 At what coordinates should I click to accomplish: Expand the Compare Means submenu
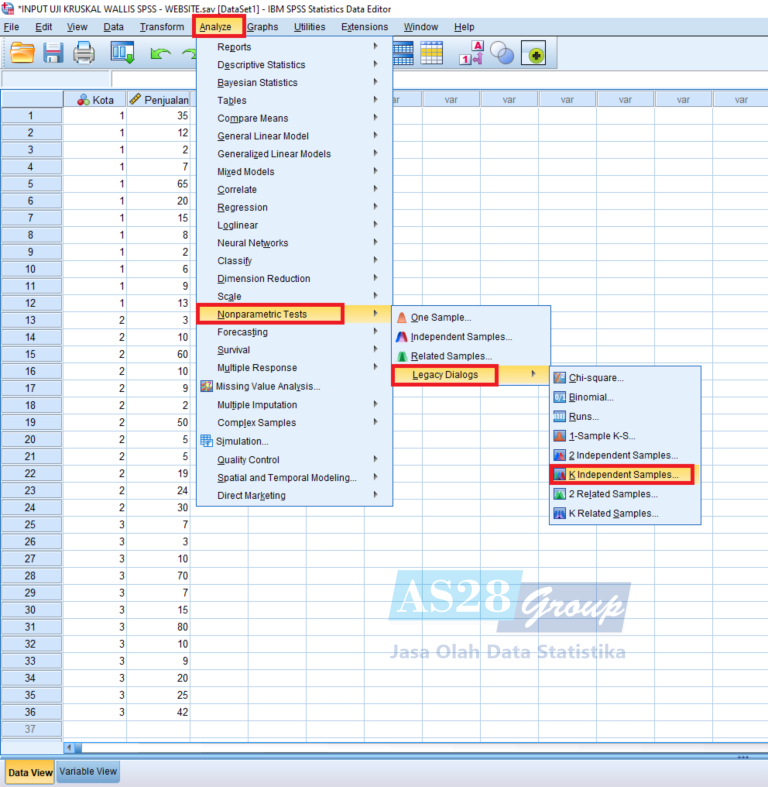click(253, 118)
